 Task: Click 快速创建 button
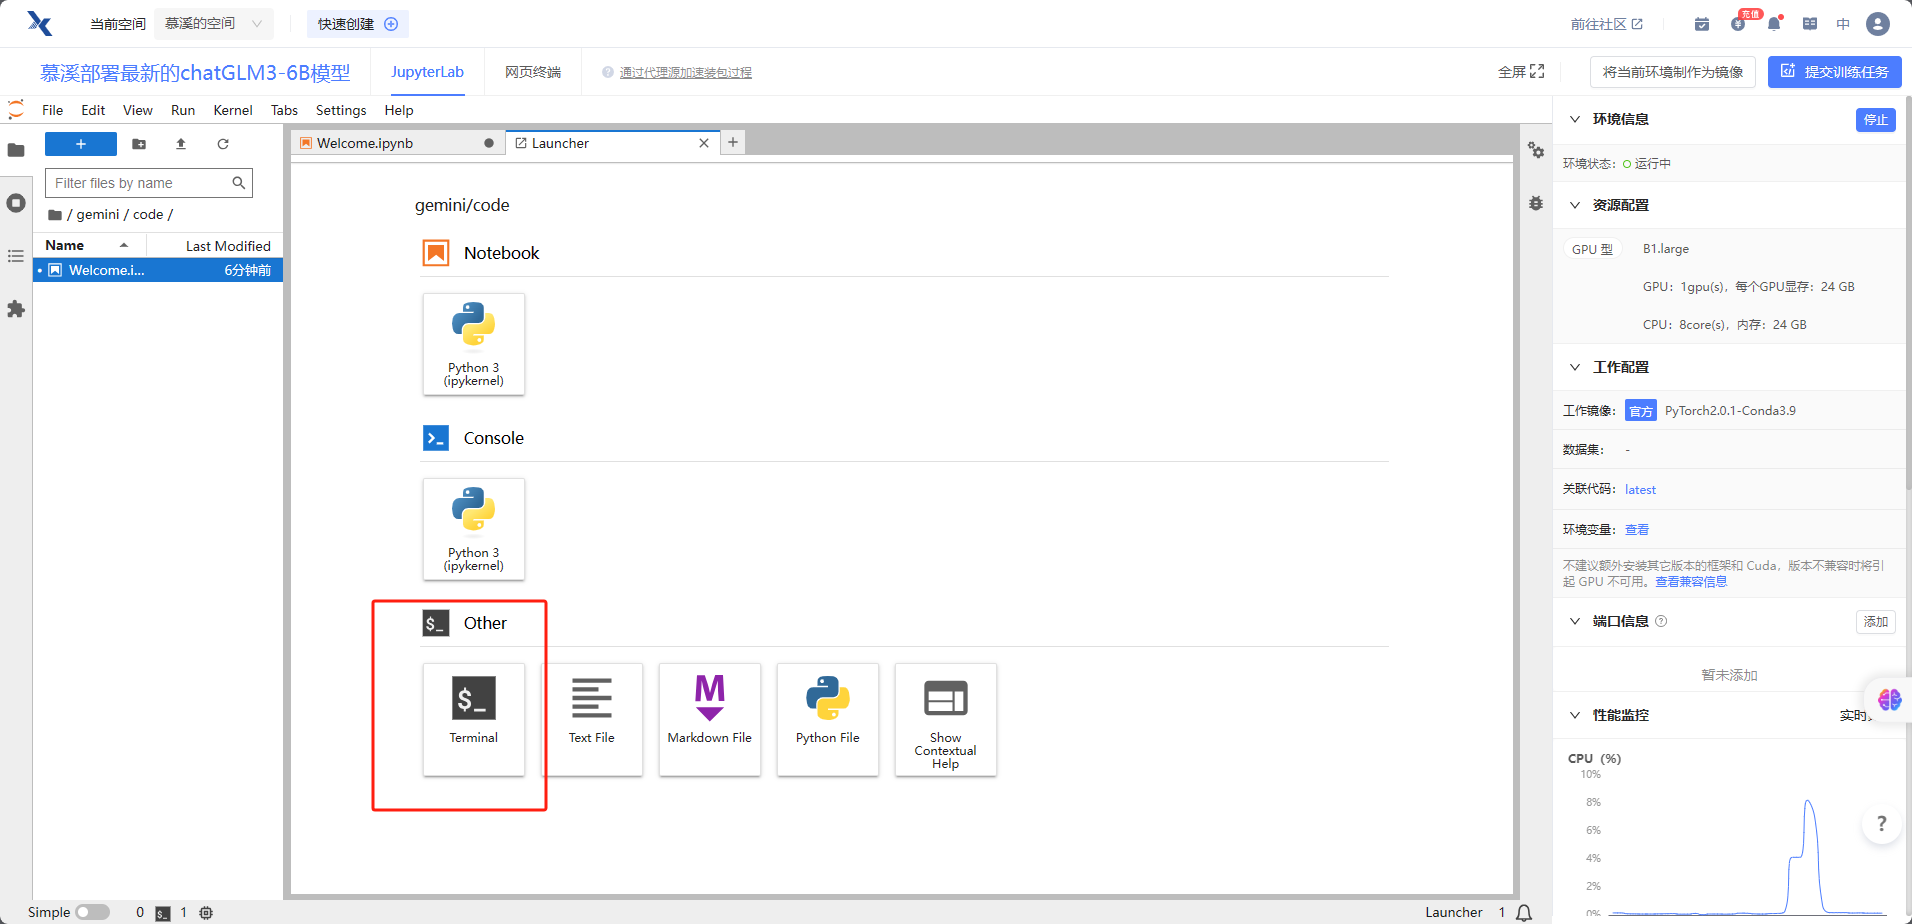(x=358, y=23)
